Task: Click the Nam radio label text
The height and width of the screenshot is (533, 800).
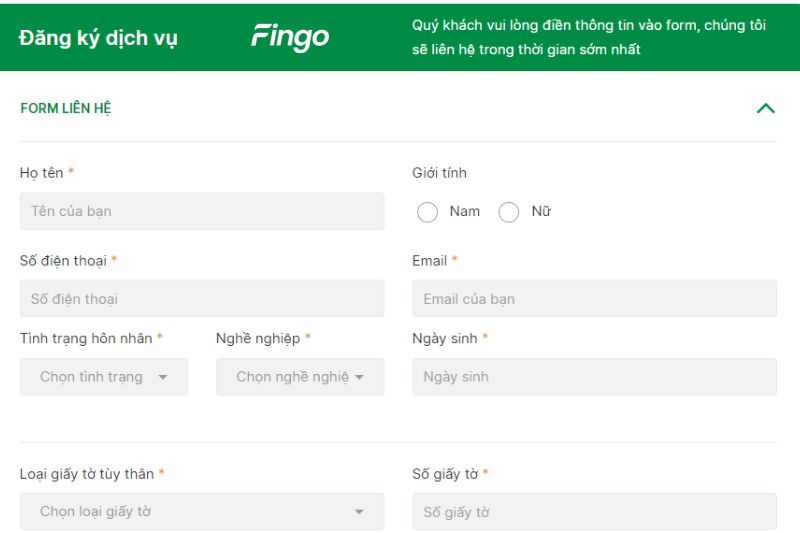Action: coord(464,211)
